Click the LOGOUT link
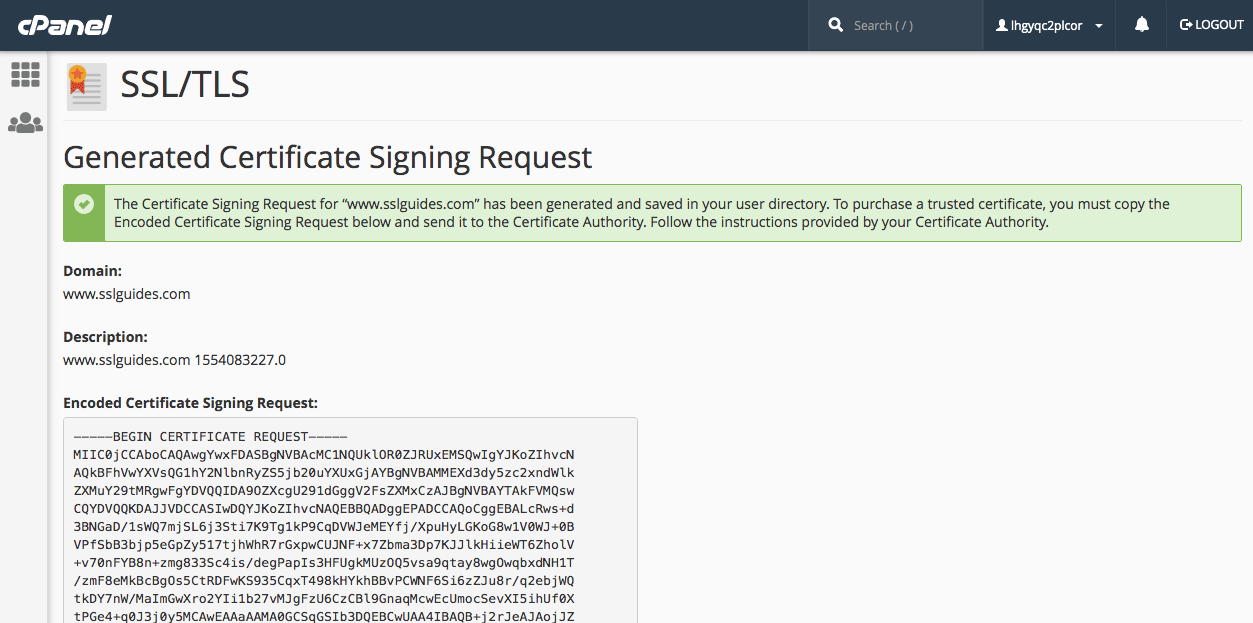This screenshot has width=1253, height=623. coord(1210,24)
